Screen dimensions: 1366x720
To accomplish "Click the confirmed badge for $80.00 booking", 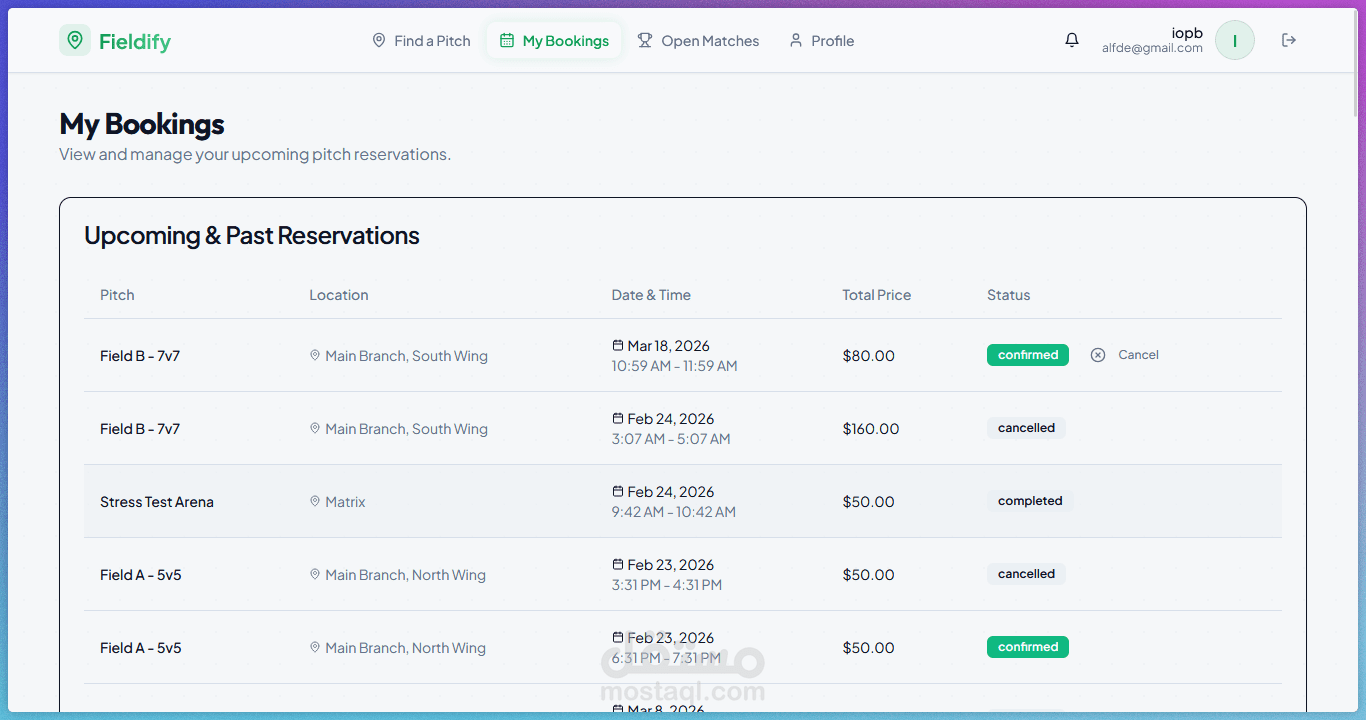I will coord(1027,355).
